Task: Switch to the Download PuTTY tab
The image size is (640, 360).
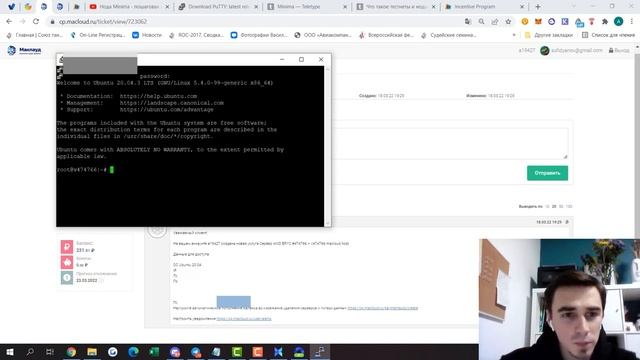Action: click(218, 7)
